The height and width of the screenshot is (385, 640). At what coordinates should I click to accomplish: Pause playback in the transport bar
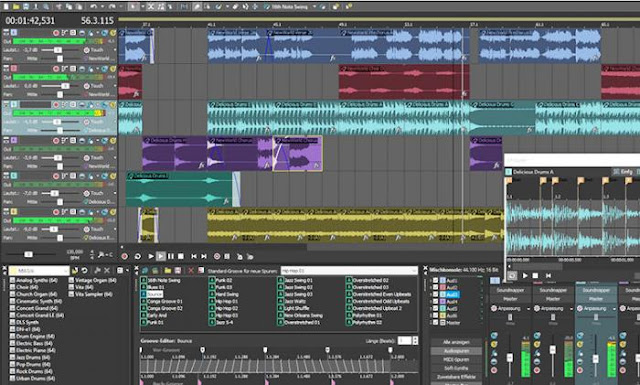click(171, 256)
